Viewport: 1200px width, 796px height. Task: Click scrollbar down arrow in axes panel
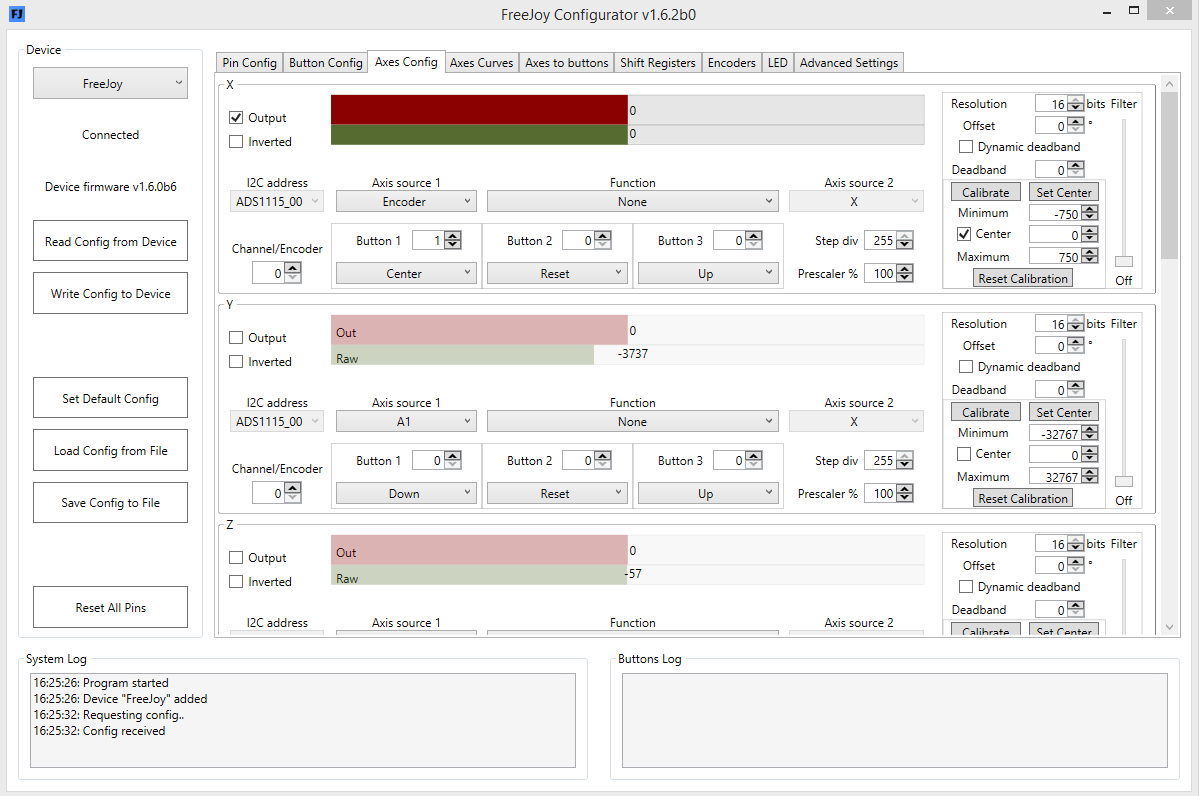click(1169, 626)
